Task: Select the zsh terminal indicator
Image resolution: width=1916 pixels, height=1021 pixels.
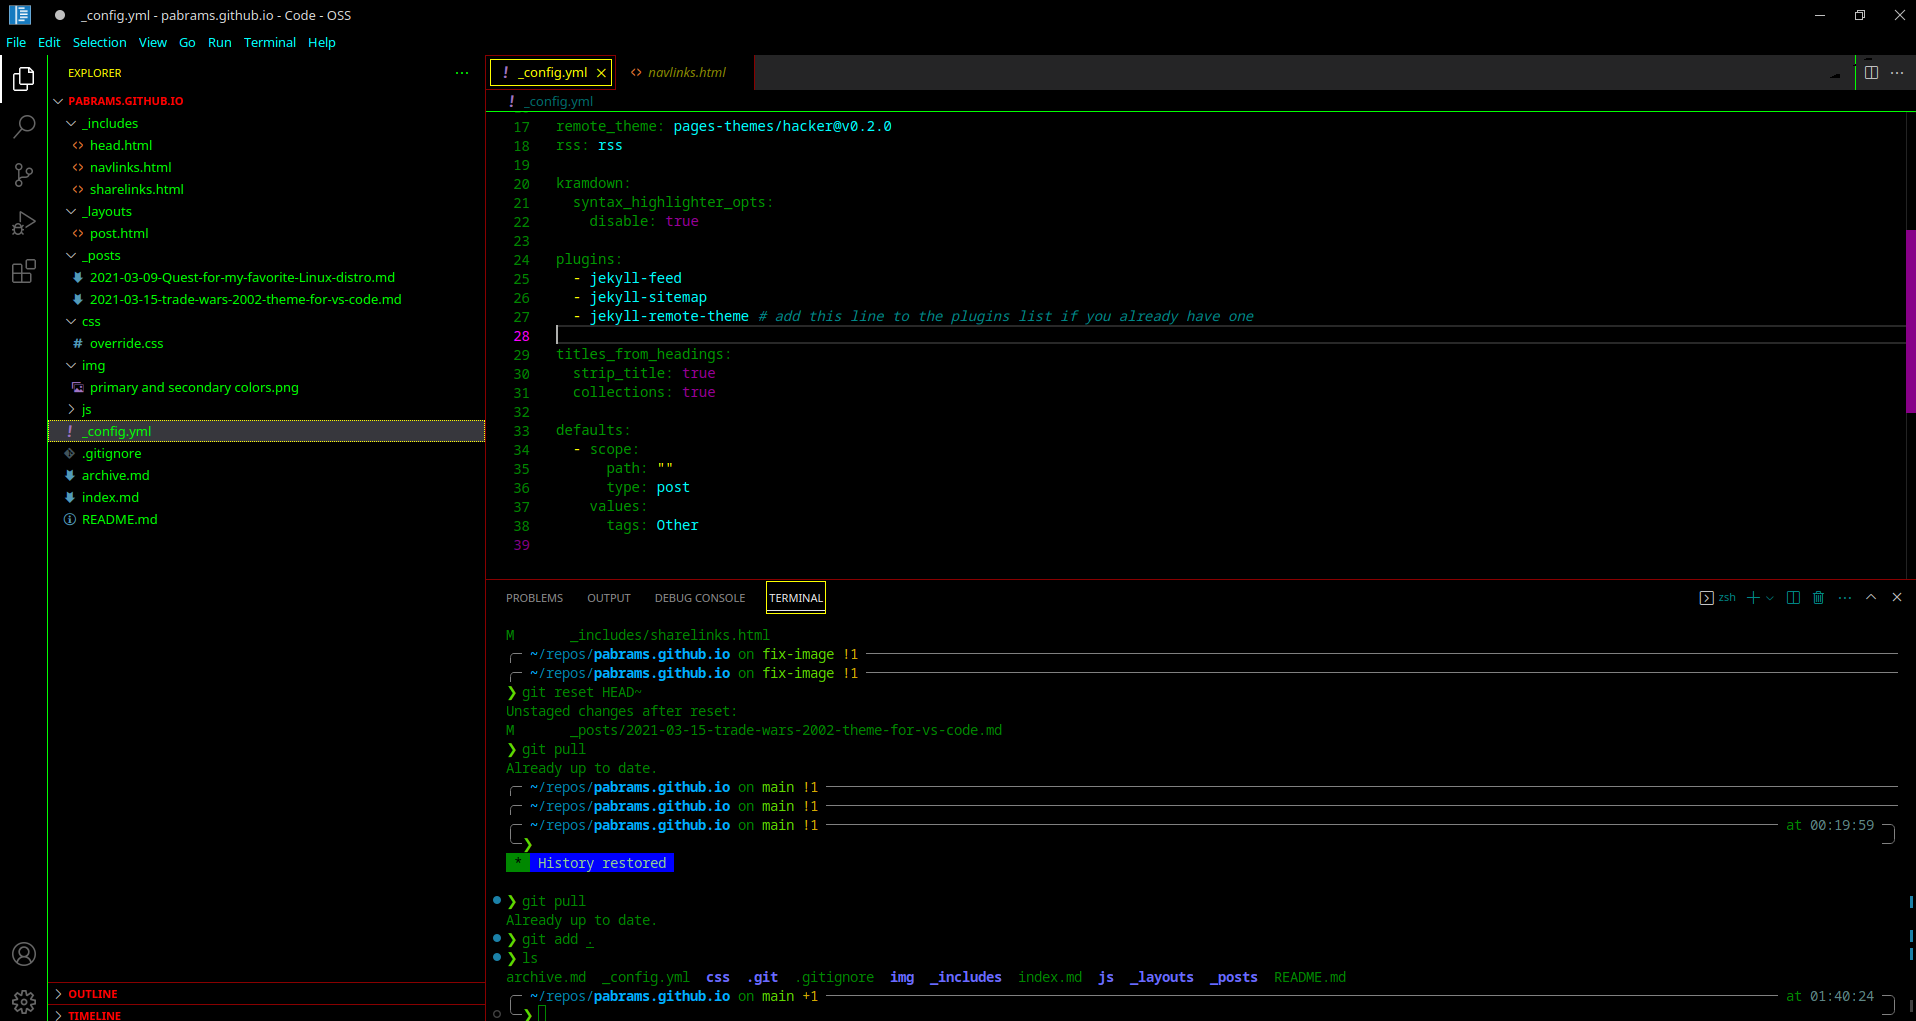Action: 1718,598
